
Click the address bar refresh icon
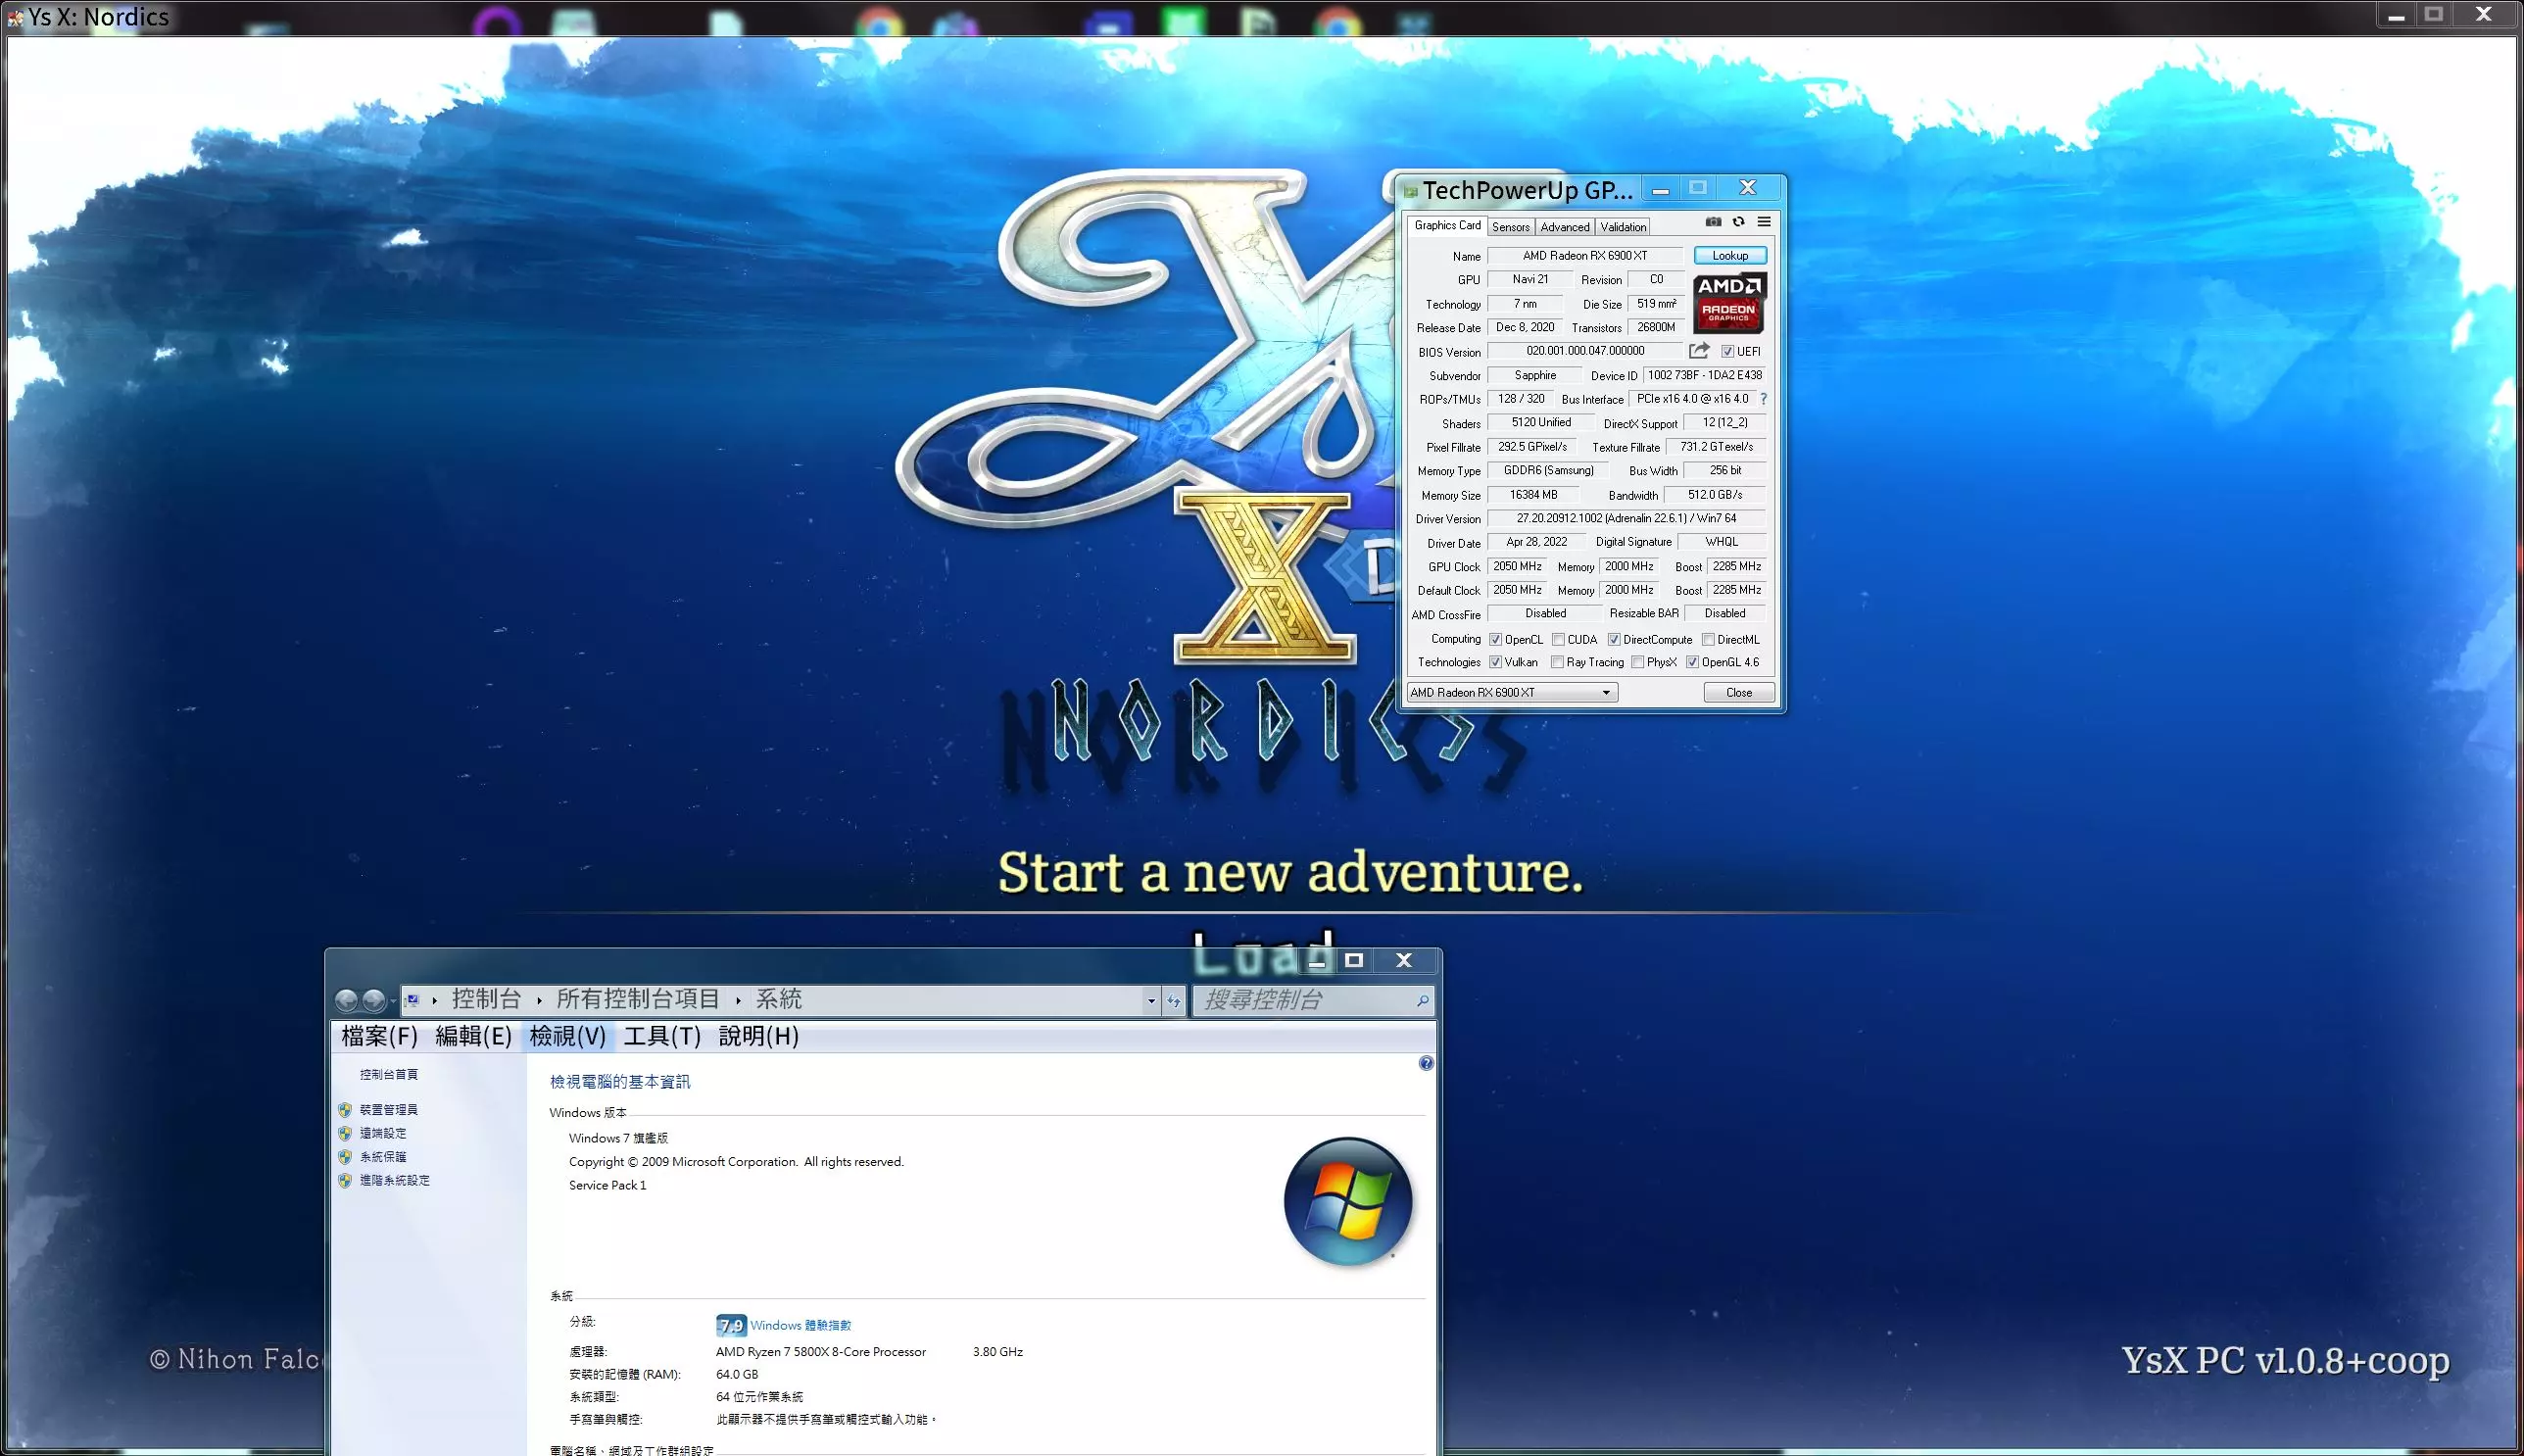pos(1173,1001)
